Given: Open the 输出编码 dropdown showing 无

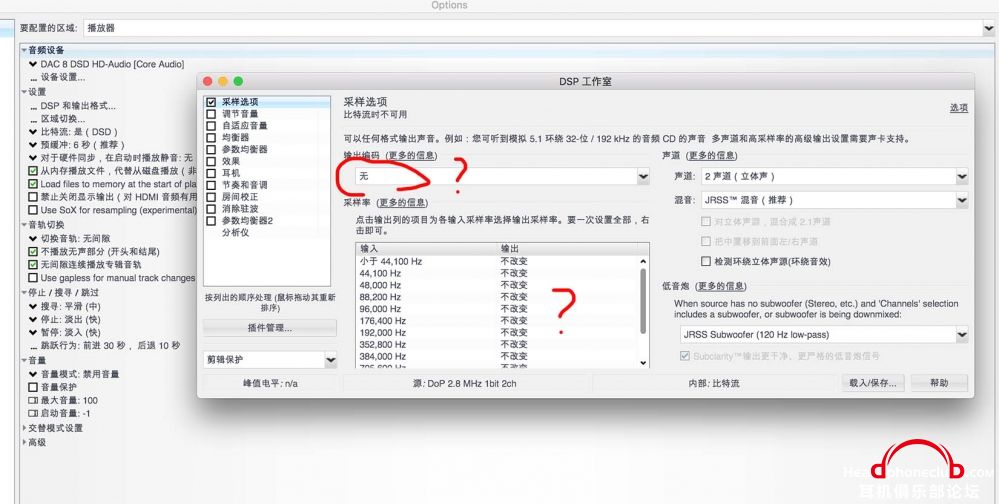Looking at the screenshot, I should [x=503, y=176].
